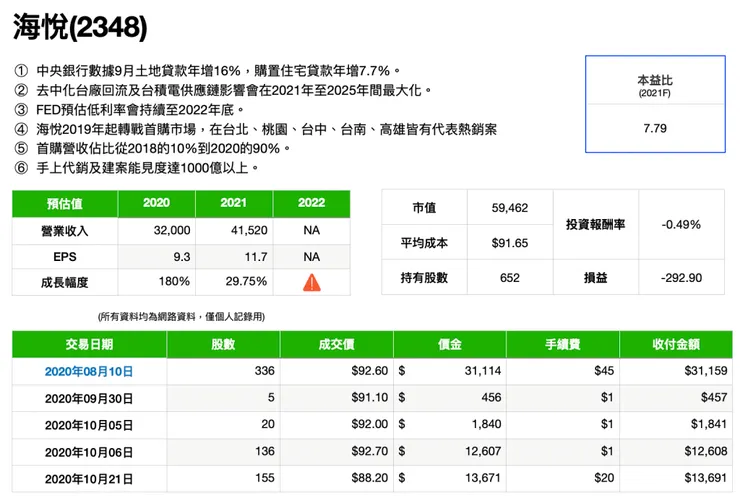Select trade price $92.00

point(370,424)
